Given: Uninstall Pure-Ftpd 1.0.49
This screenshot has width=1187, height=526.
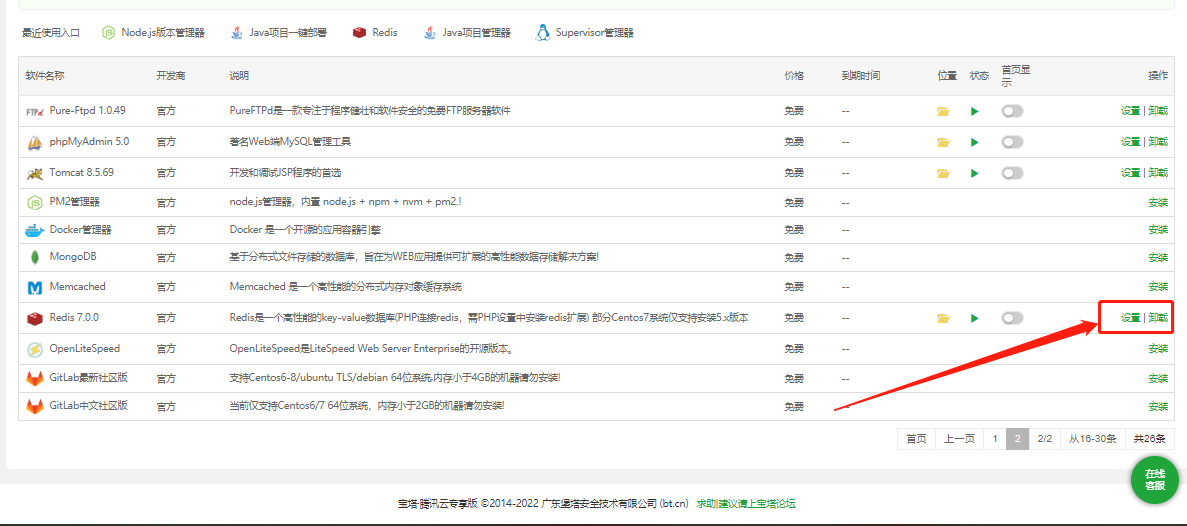Looking at the screenshot, I should pos(1157,111).
